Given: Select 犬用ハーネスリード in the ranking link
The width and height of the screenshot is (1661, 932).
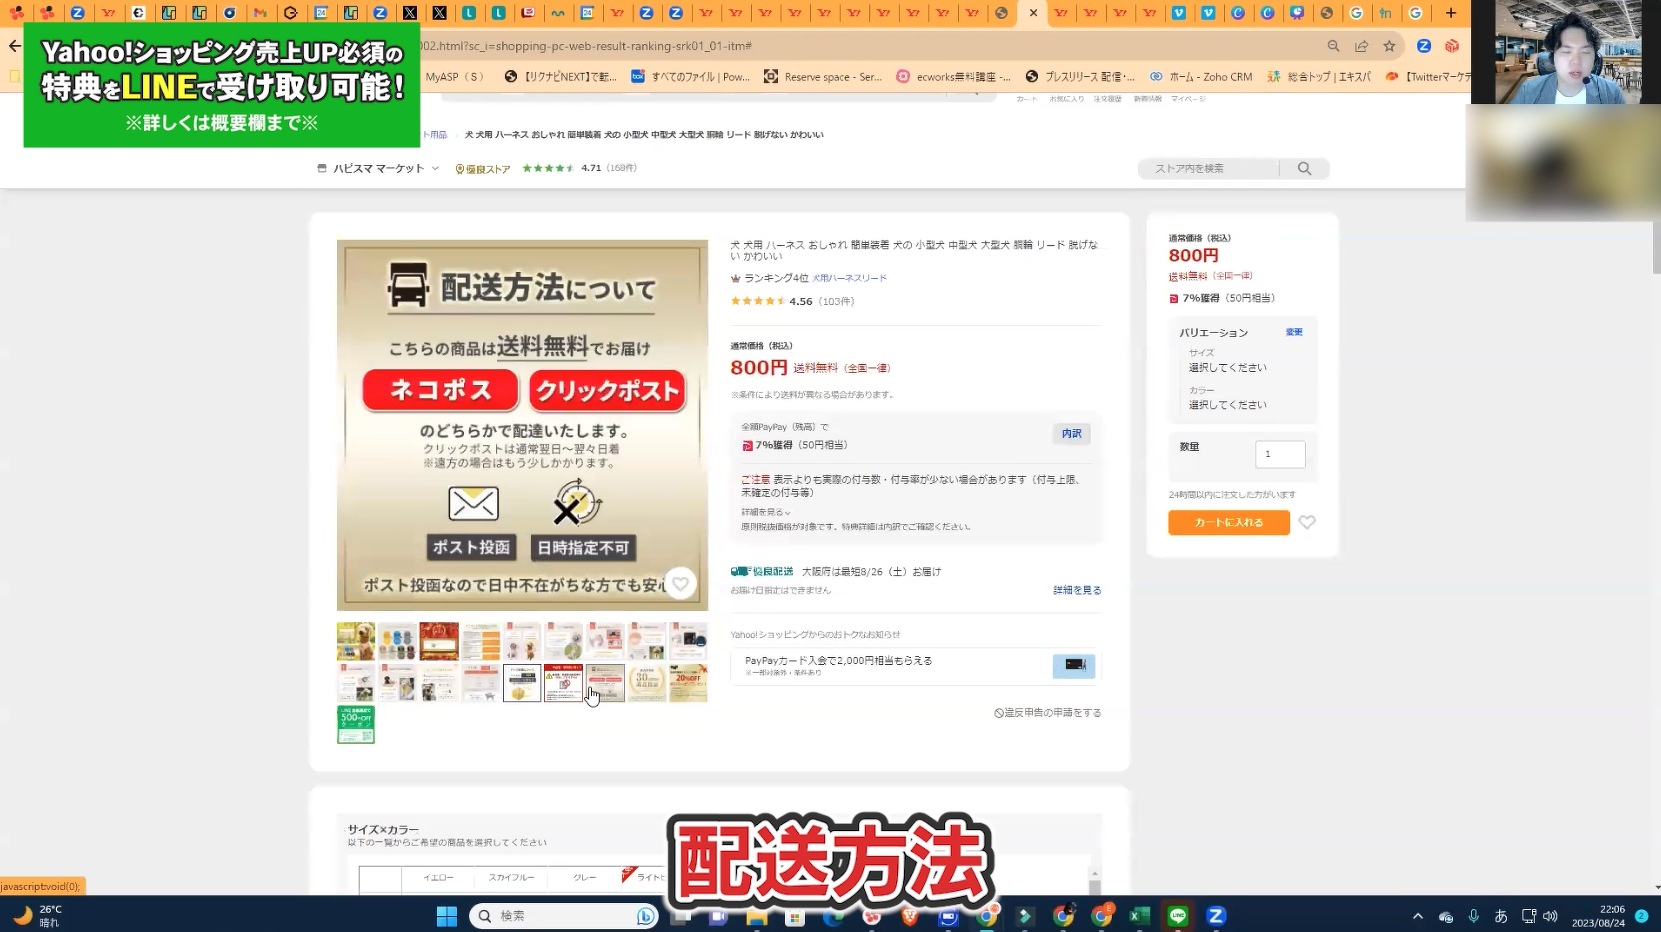Looking at the screenshot, I should point(850,278).
